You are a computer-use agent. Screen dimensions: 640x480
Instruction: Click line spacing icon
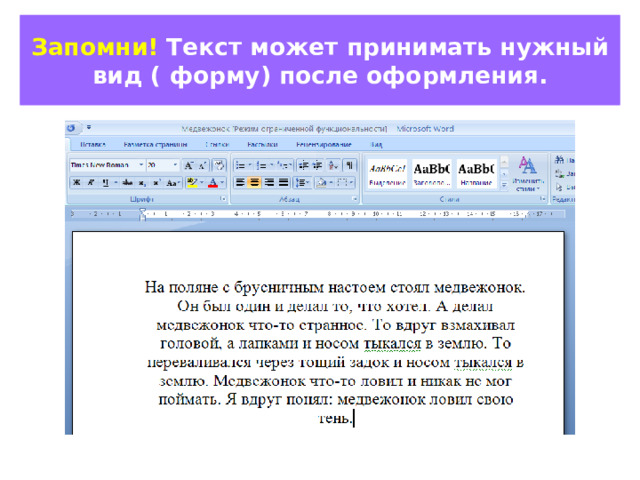[x=301, y=182]
